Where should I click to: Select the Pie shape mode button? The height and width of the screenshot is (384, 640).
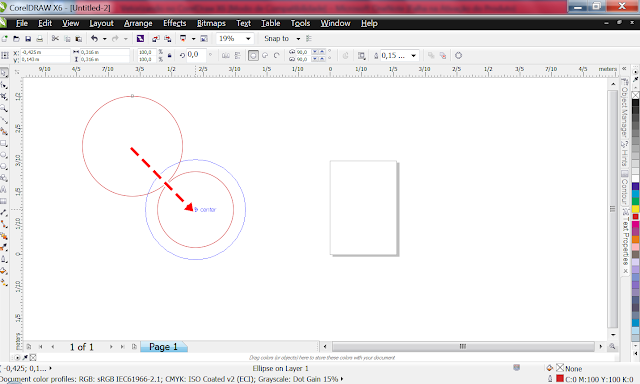(265, 55)
